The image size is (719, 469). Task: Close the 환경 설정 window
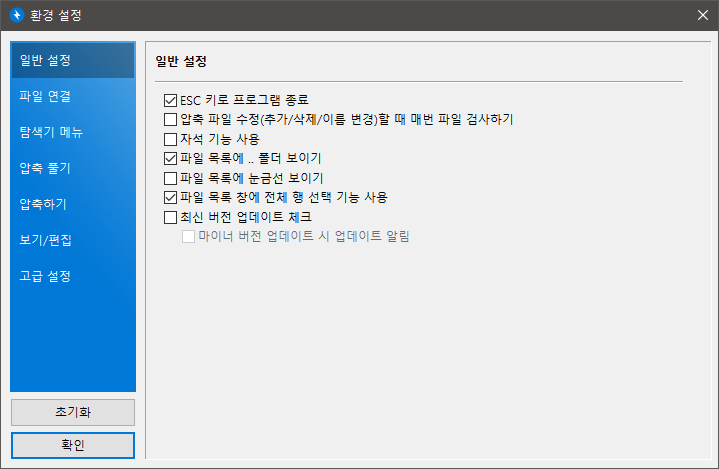coord(702,15)
